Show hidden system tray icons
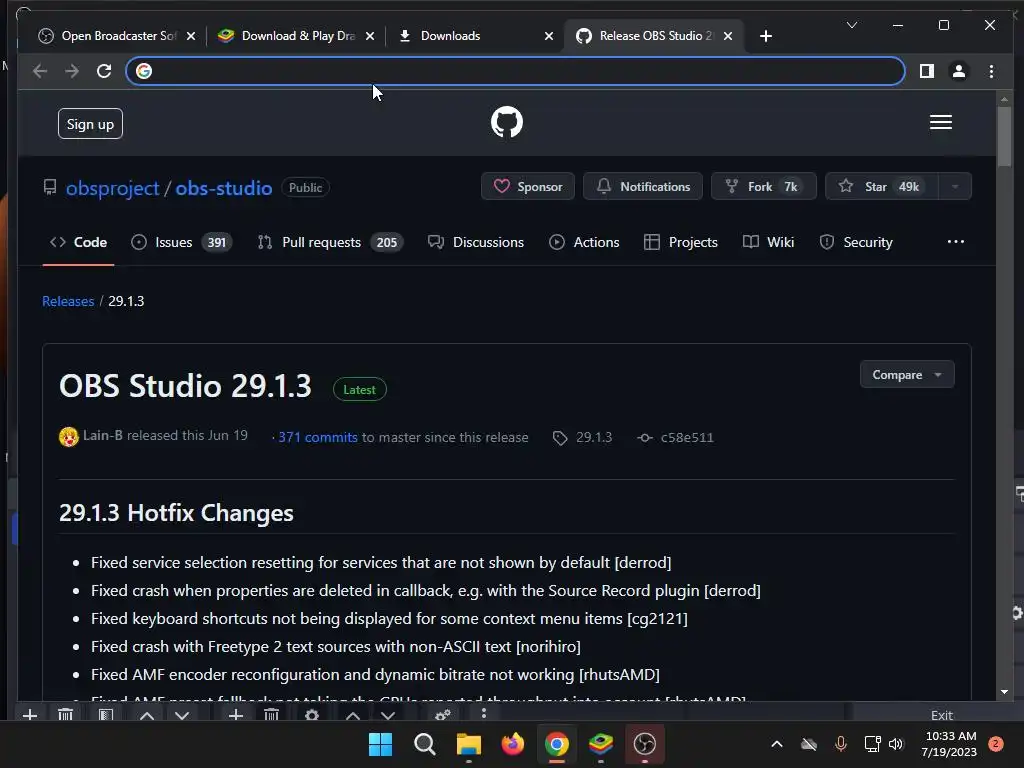Screen dimensions: 1024x768 [776, 744]
